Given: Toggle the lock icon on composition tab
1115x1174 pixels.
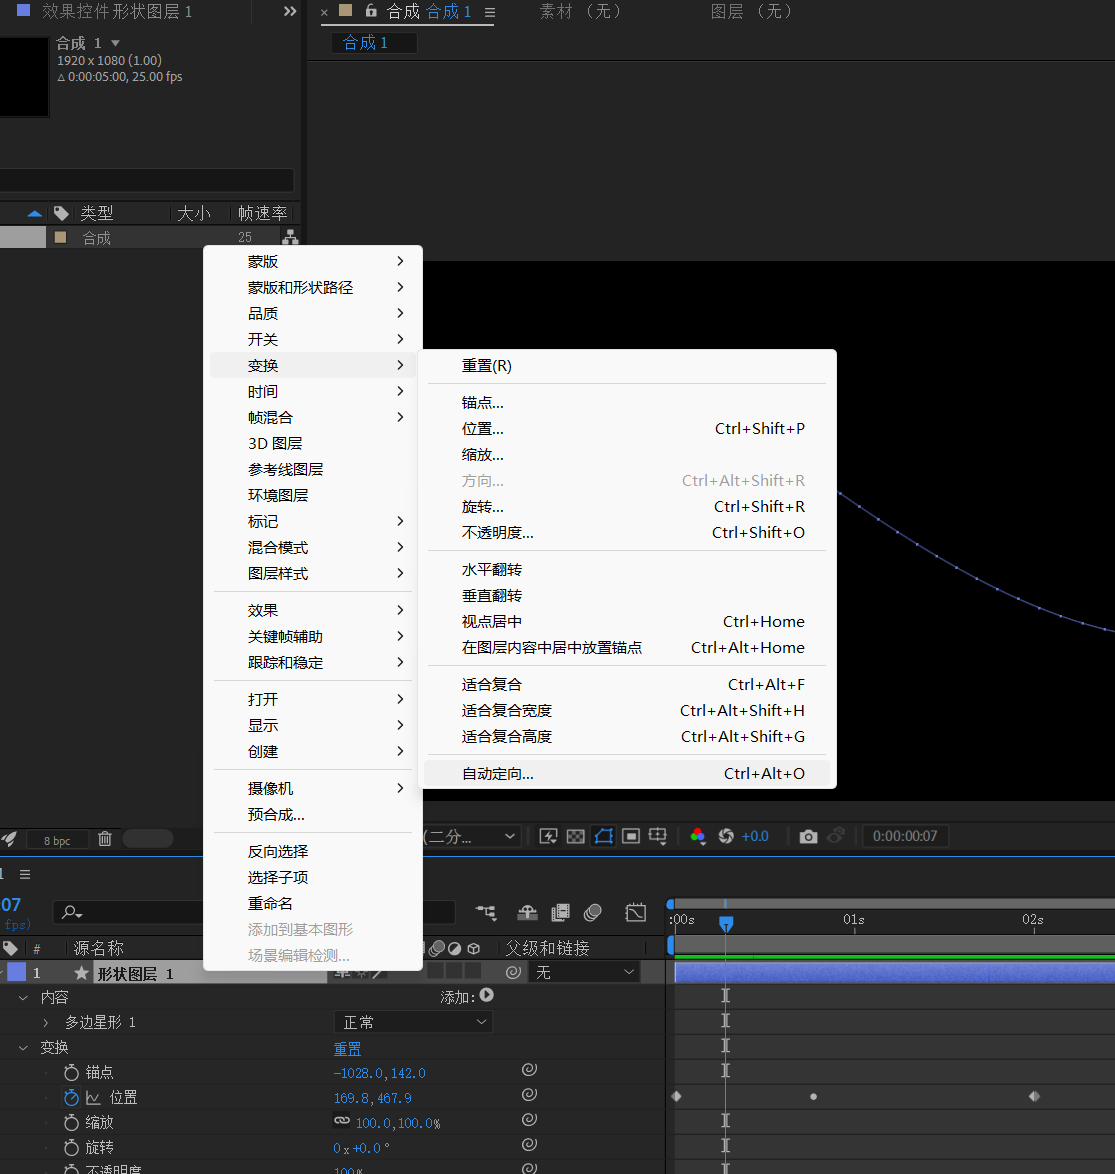Looking at the screenshot, I should (371, 10).
